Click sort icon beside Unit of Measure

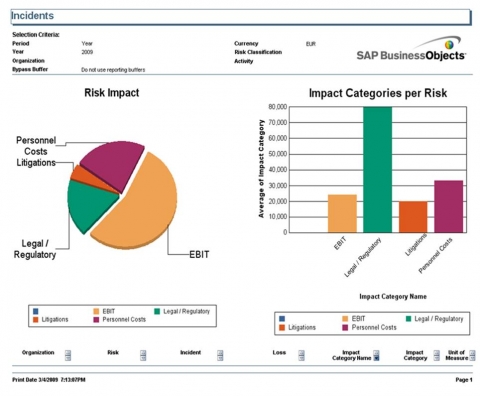coord(472,355)
